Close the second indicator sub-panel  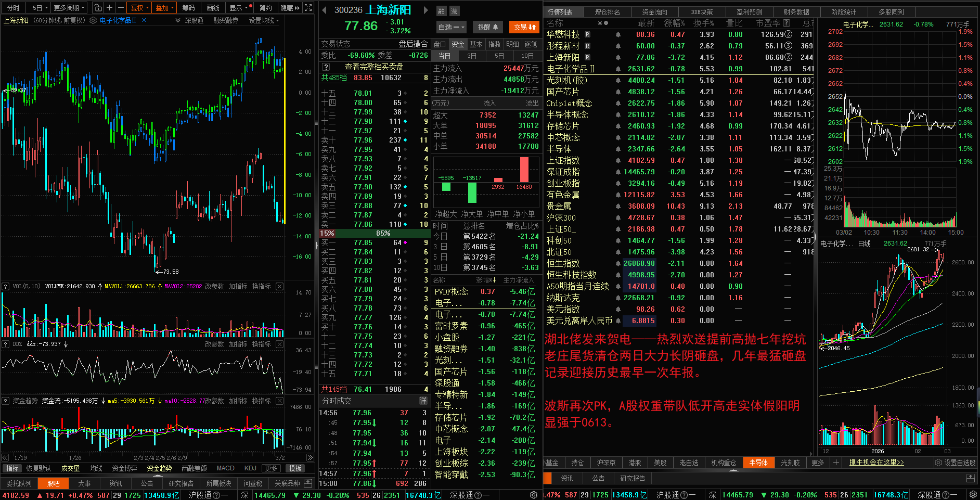pos(279,344)
